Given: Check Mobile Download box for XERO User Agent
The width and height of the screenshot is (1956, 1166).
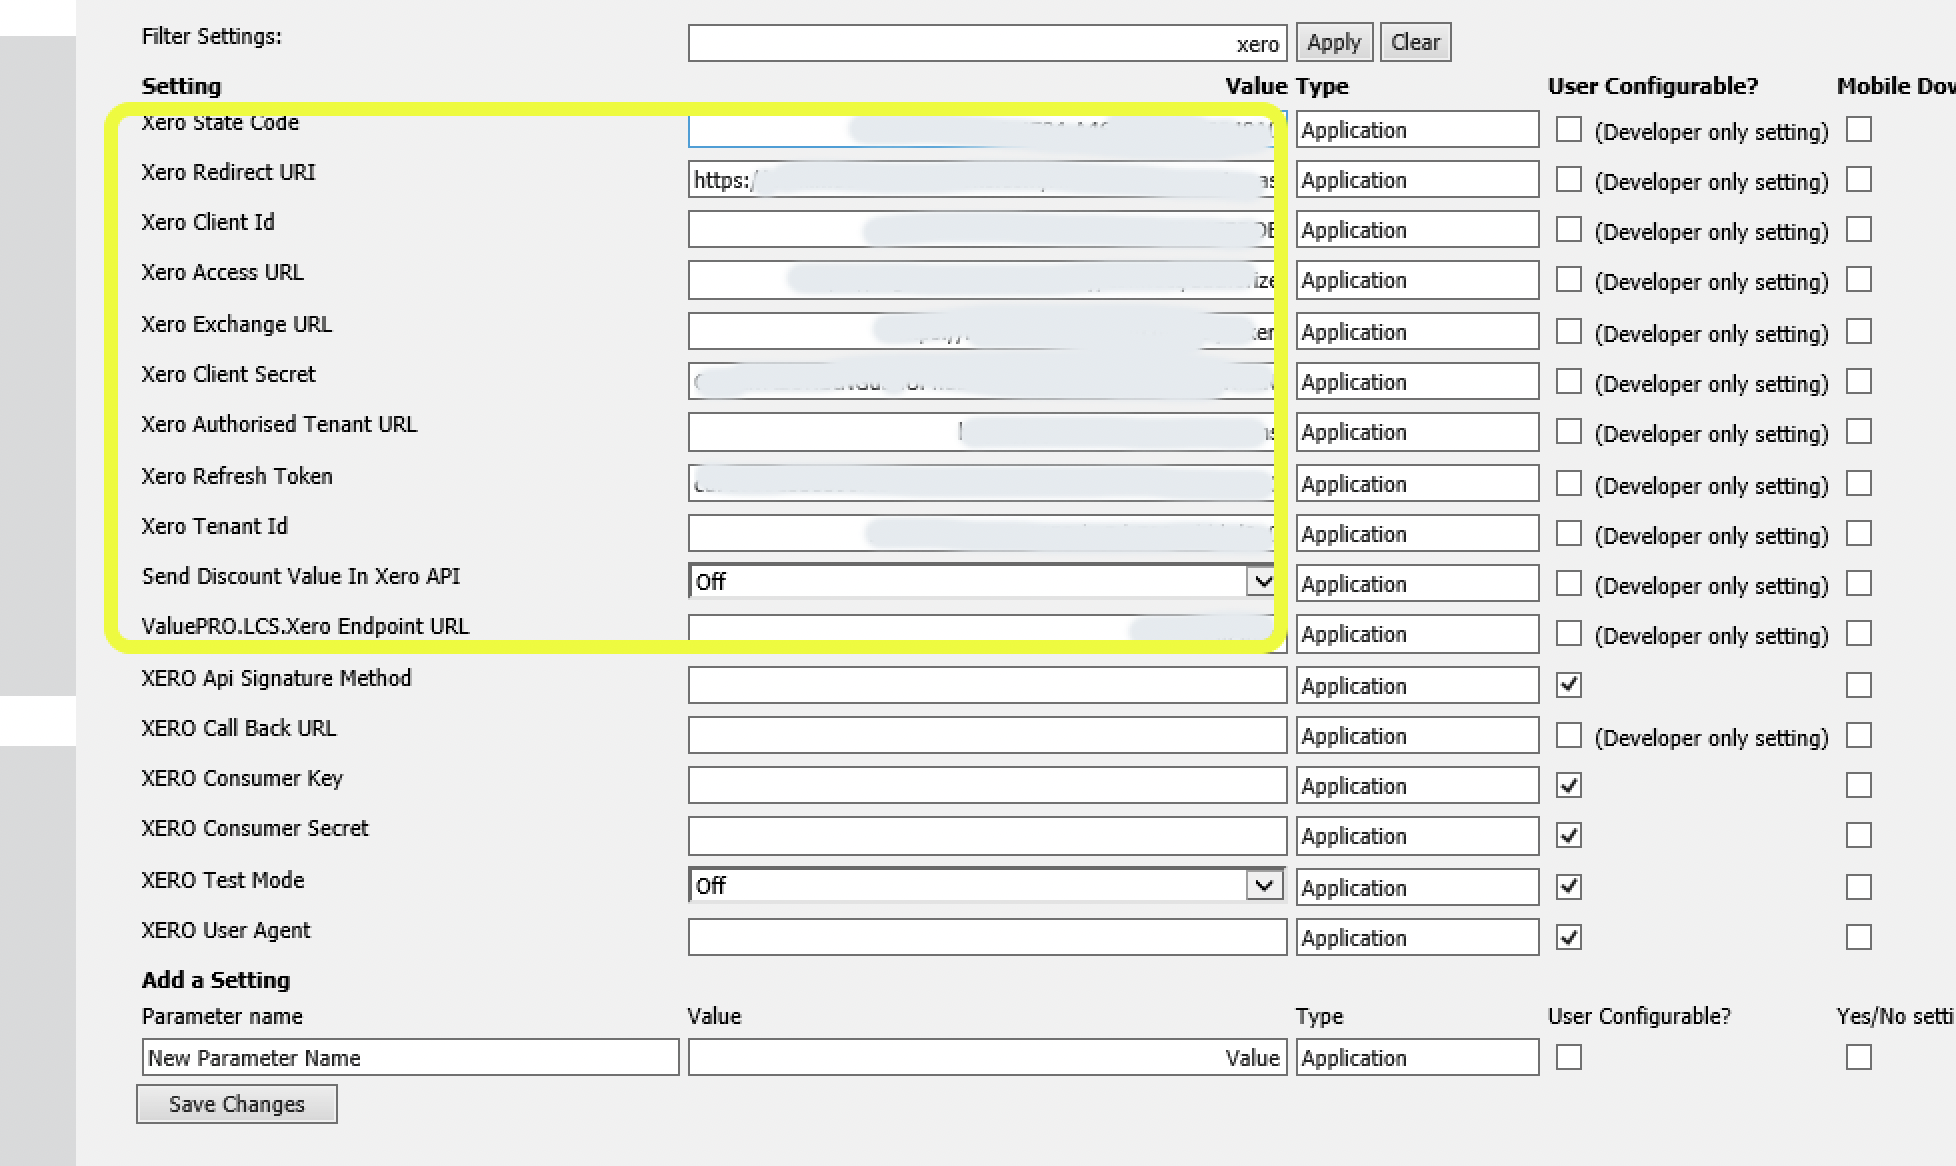Looking at the screenshot, I should [x=1859, y=937].
